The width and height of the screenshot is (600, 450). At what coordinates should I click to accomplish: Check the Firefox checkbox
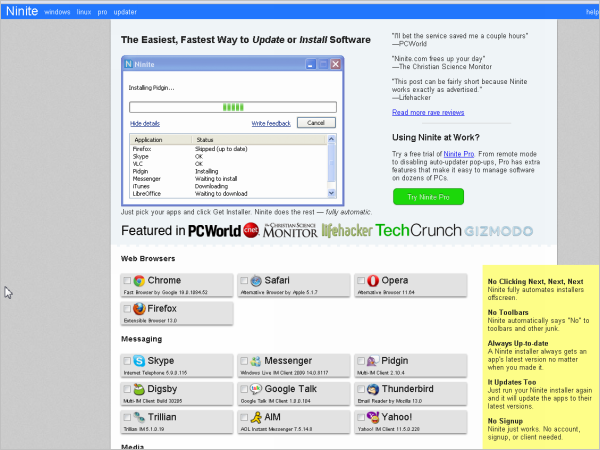click(x=127, y=308)
